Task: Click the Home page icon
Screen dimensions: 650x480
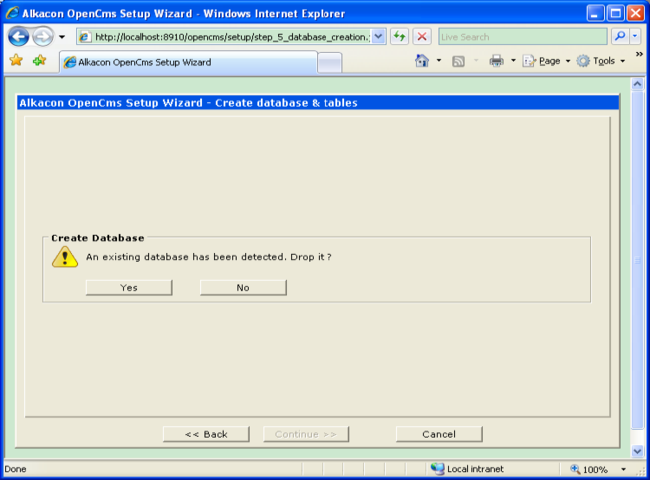Action: [422, 61]
